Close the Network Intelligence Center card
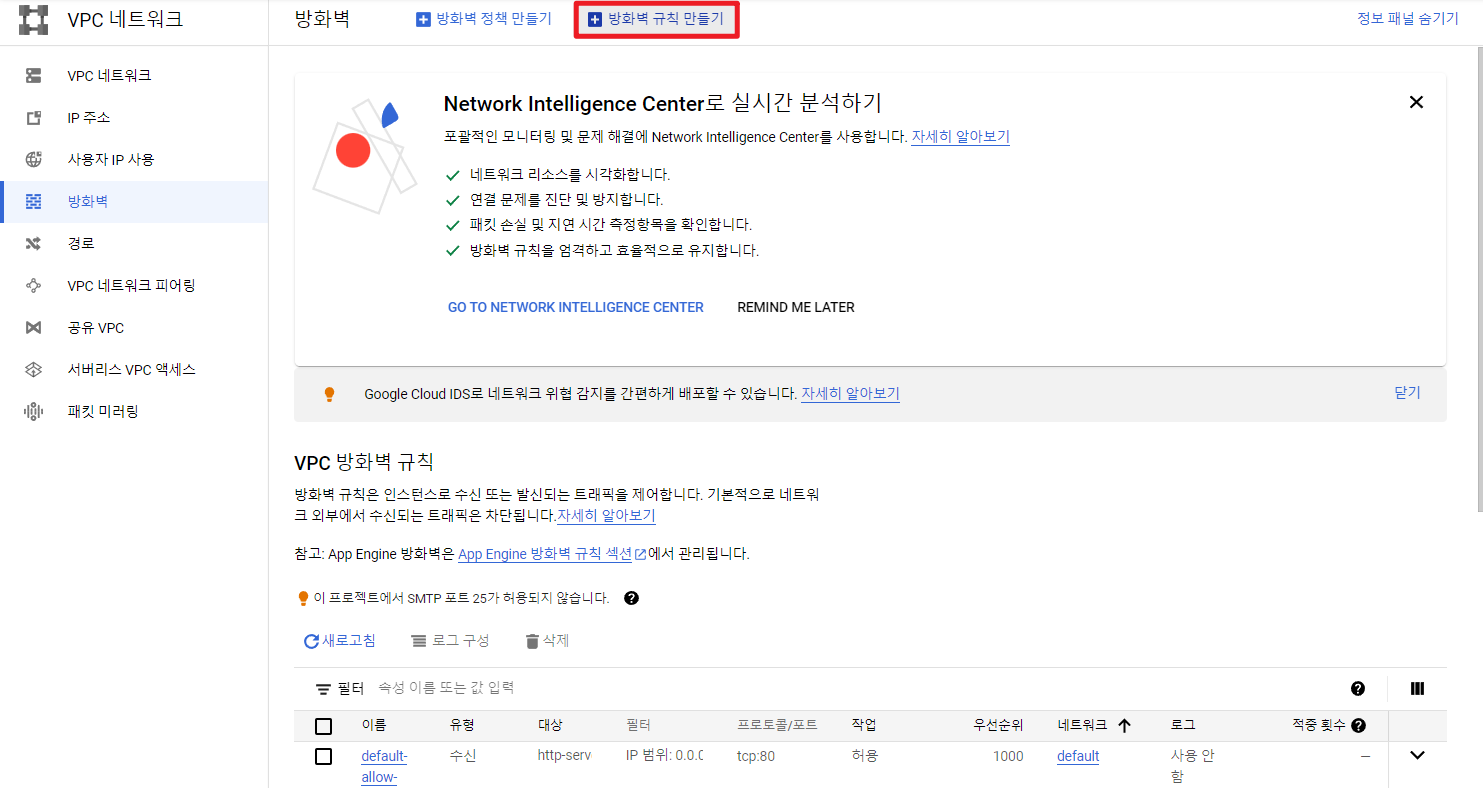This screenshot has height=788, width=1483. pos(1416,102)
